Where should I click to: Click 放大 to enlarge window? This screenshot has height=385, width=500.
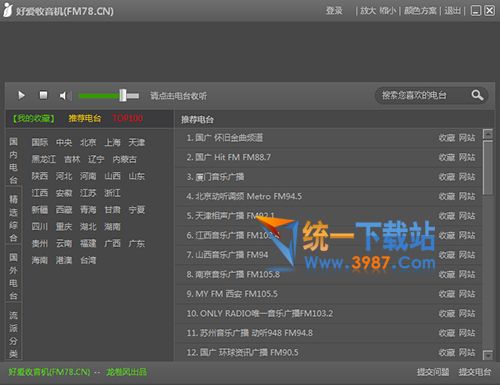pyautogui.click(x=368, y=11)
